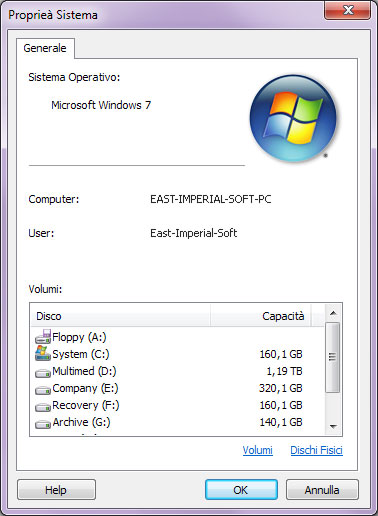Confirm with the OK button
The height and width of the screenshot is (516, 378).
click(241, 490)
